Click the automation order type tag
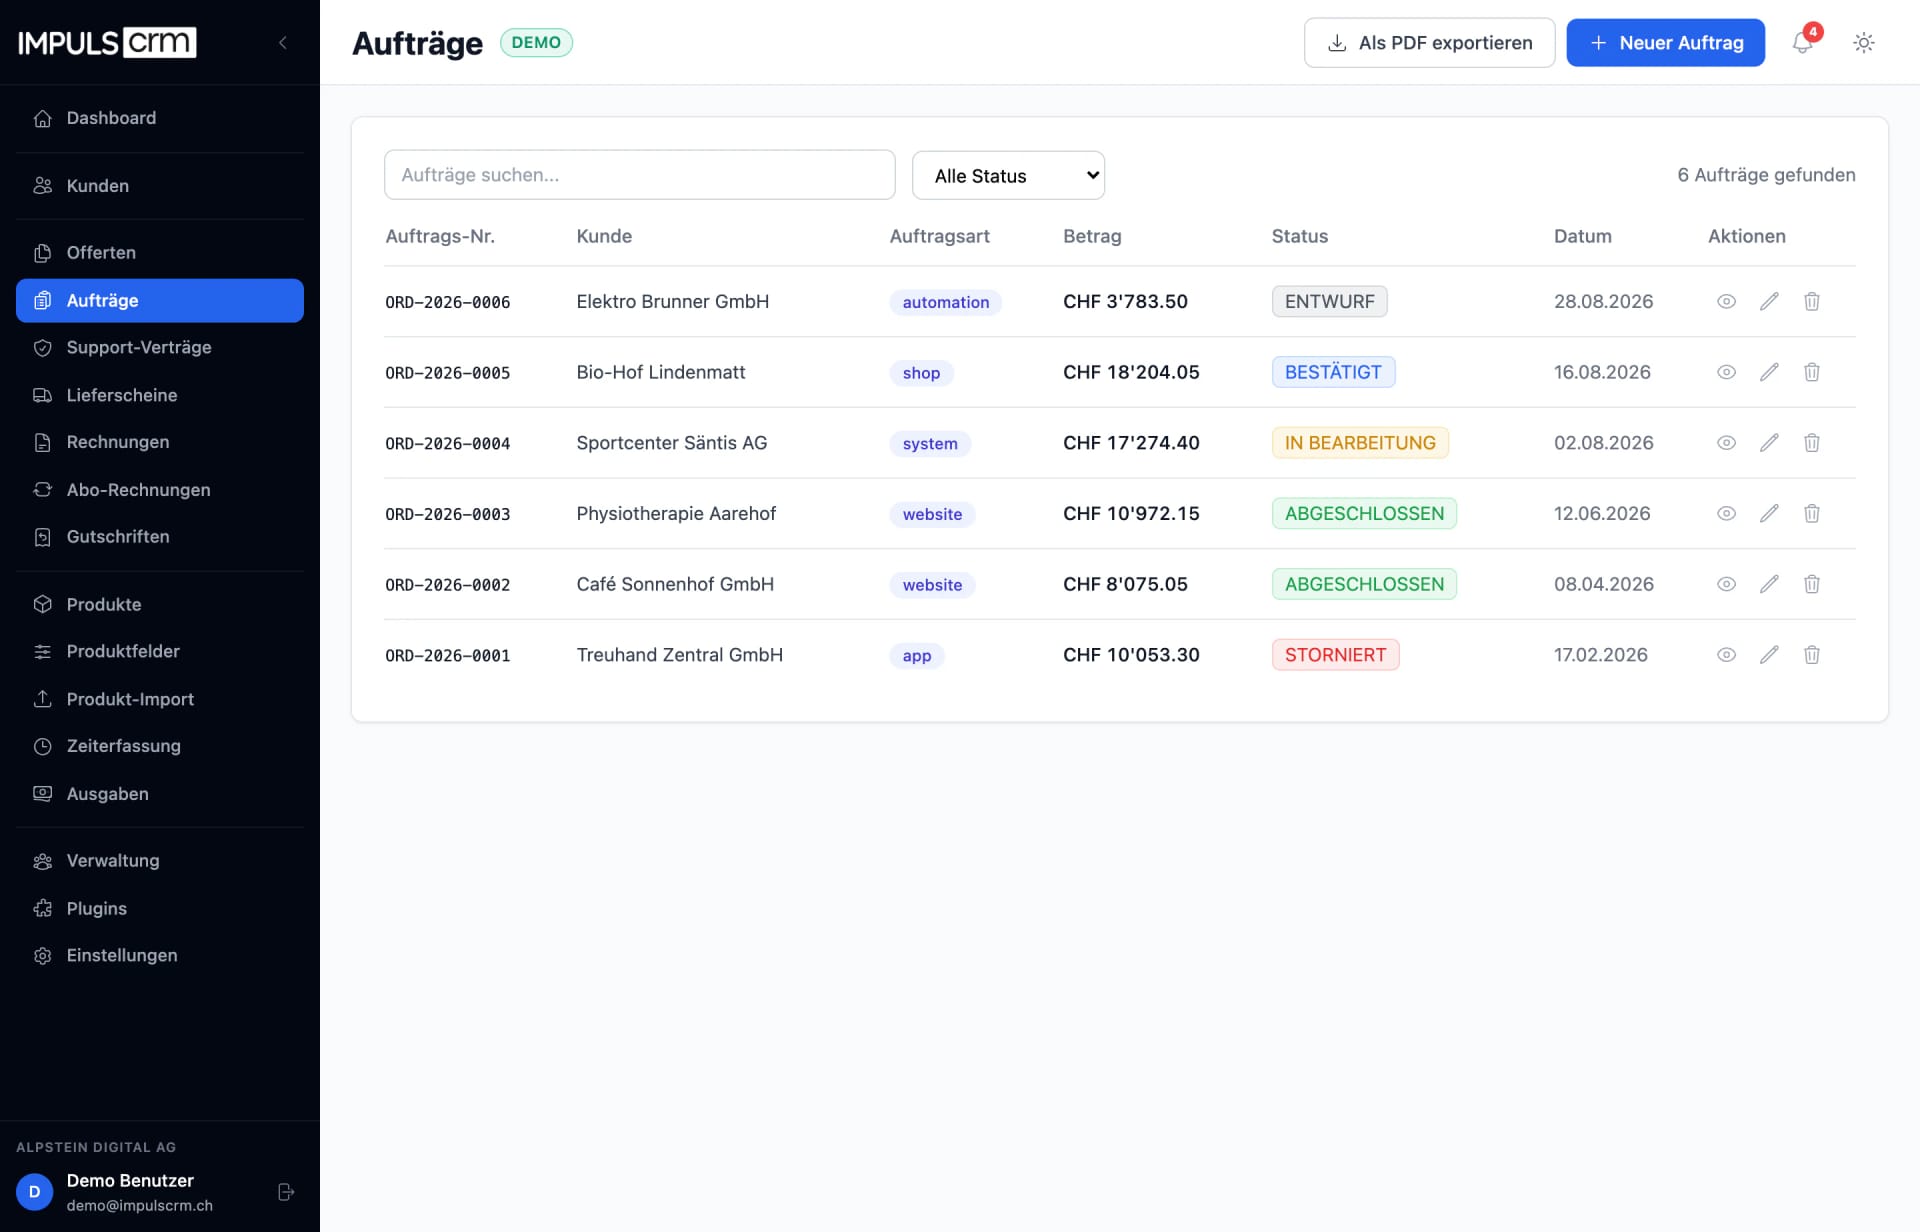Image resolution: width=1920 pixels, height=1232 pixels. point(945,302)
